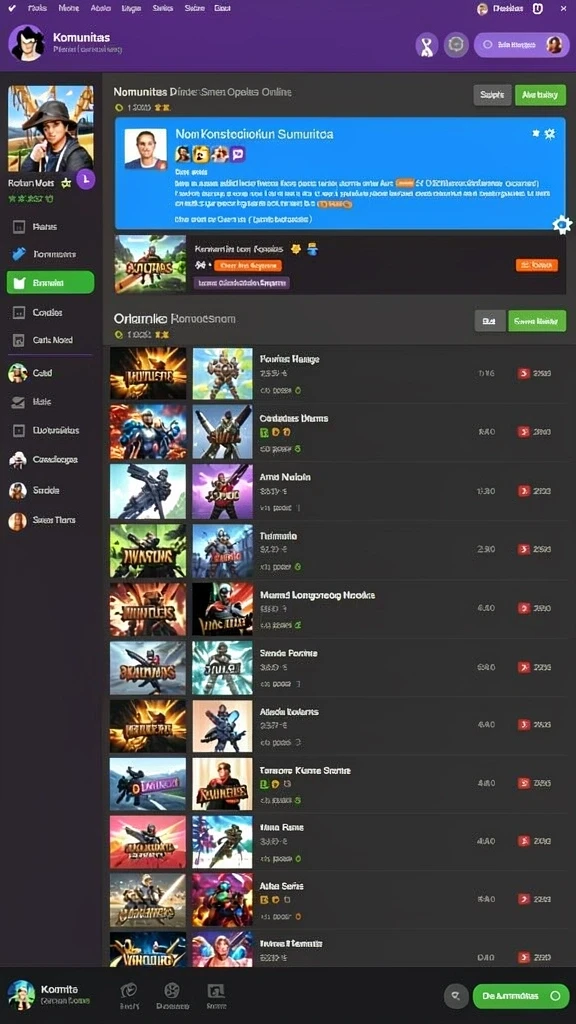Click the yellow face icon in blue card
576x1024 pixels.
(201, 154)
